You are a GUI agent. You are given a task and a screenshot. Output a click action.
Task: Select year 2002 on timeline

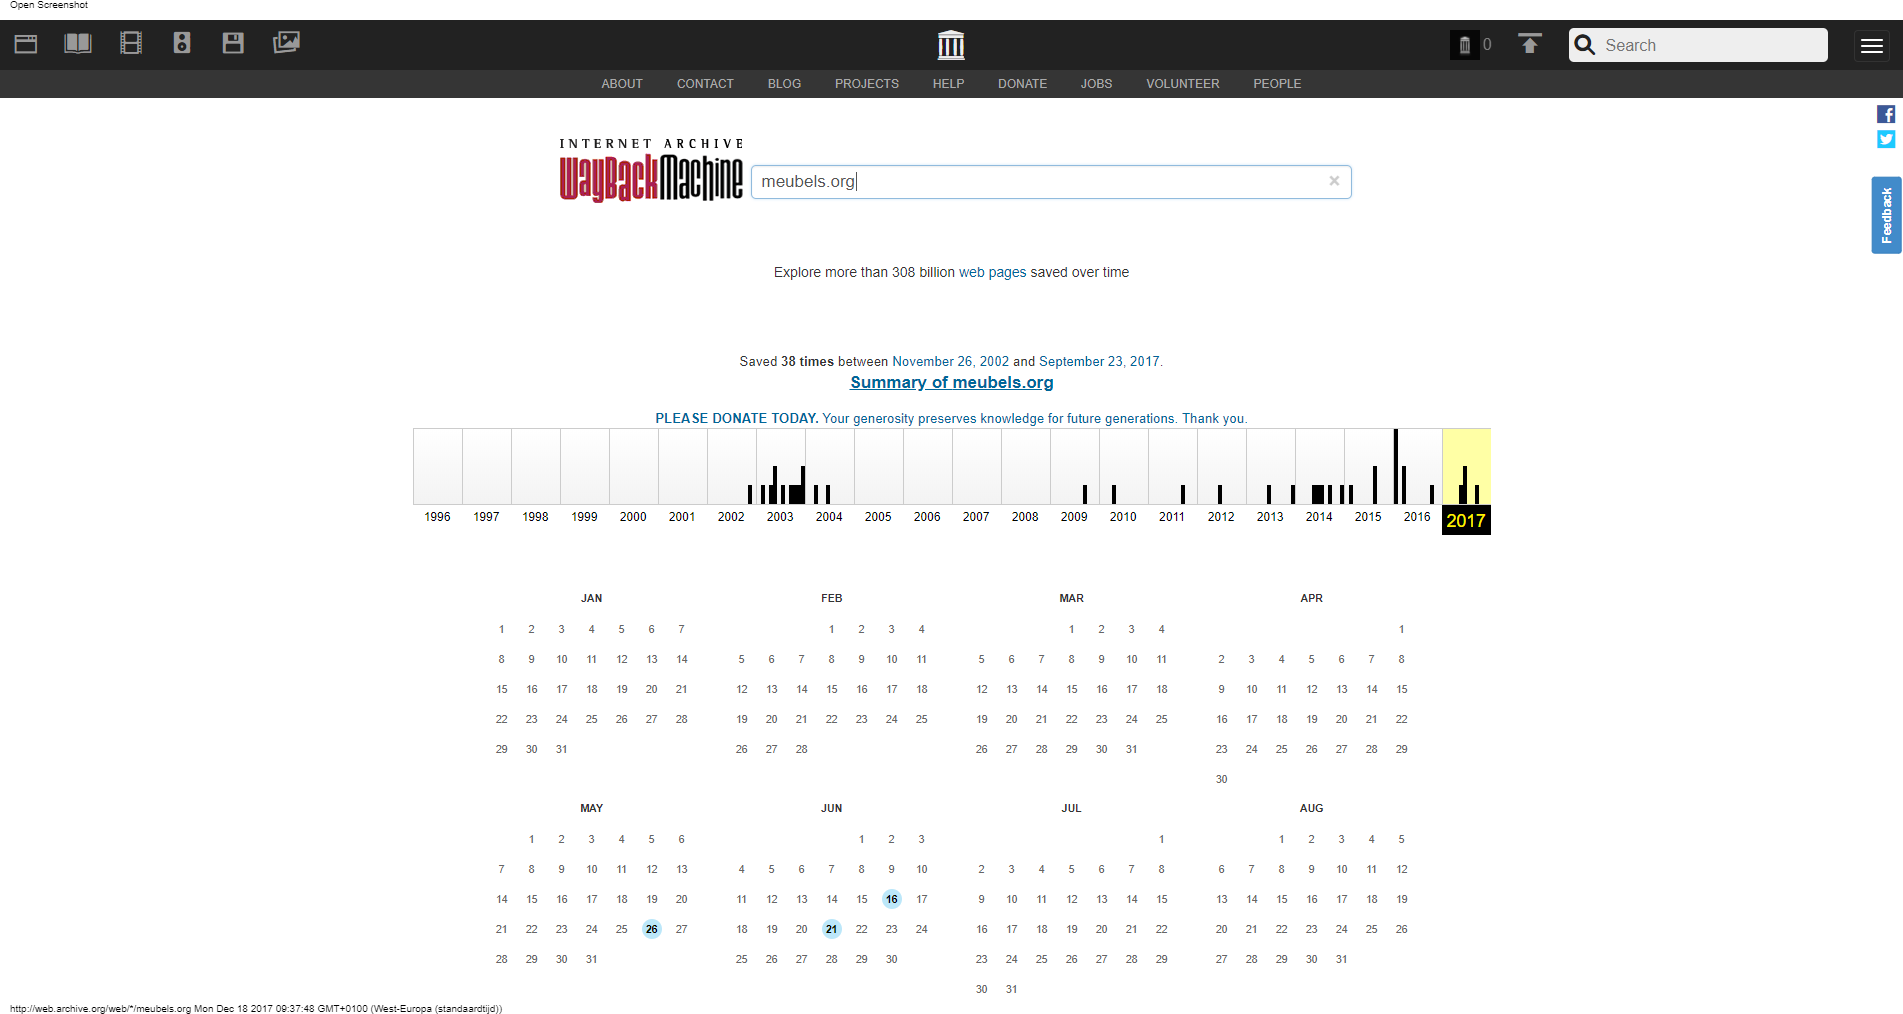[x=731, y=517]
